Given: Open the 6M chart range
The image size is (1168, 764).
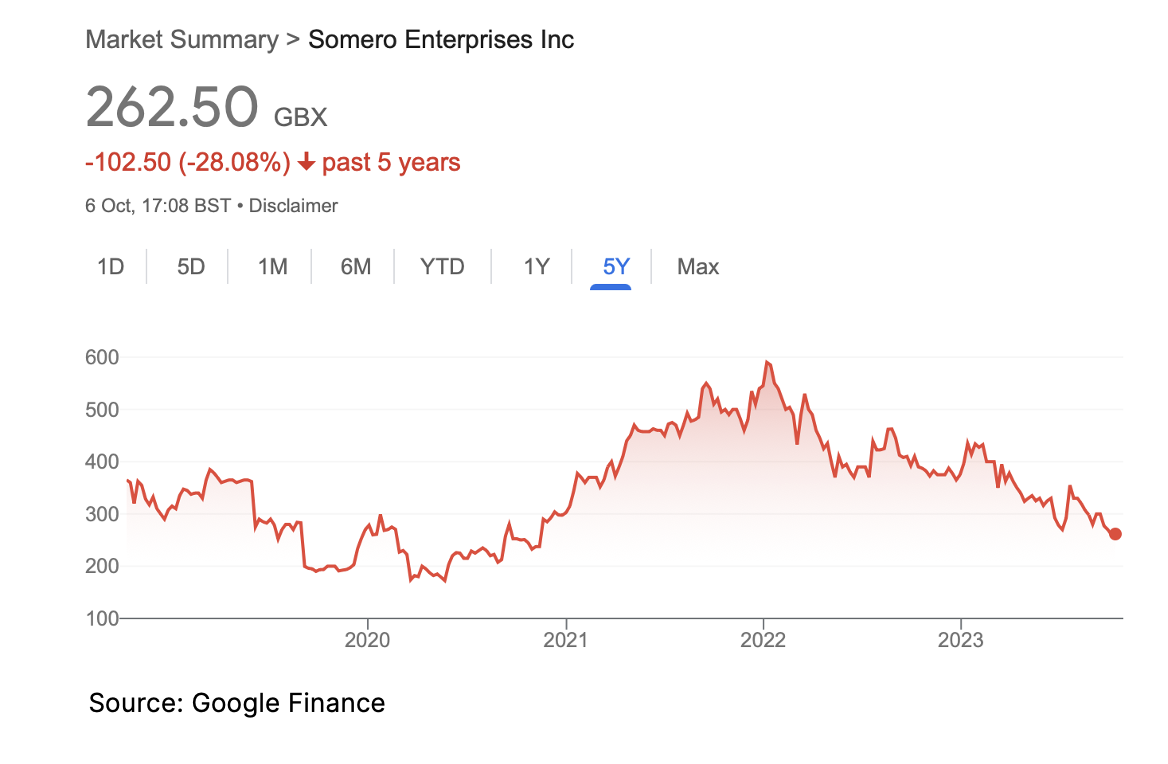Looking at the screenshot, I should tap(355, 267).
